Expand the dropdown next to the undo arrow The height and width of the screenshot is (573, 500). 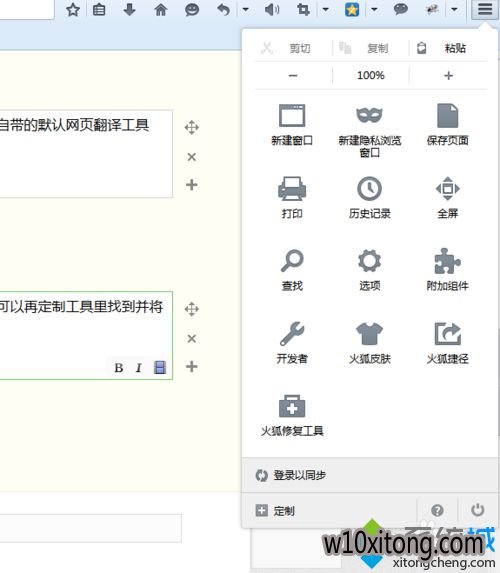(x=246, y=10)
